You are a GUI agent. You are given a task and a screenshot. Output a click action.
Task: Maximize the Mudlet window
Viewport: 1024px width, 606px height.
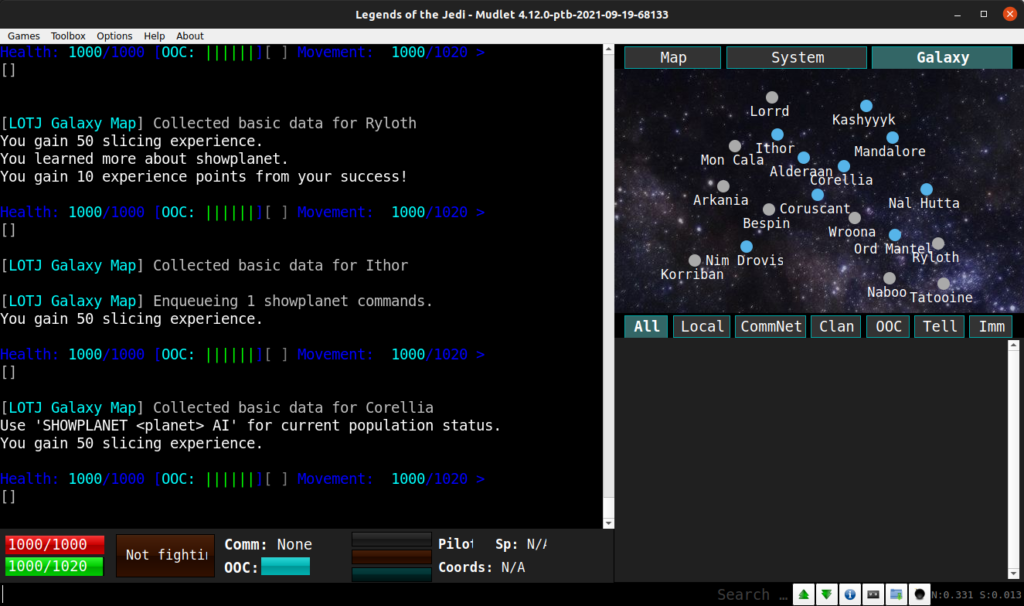tap(984, 14)
